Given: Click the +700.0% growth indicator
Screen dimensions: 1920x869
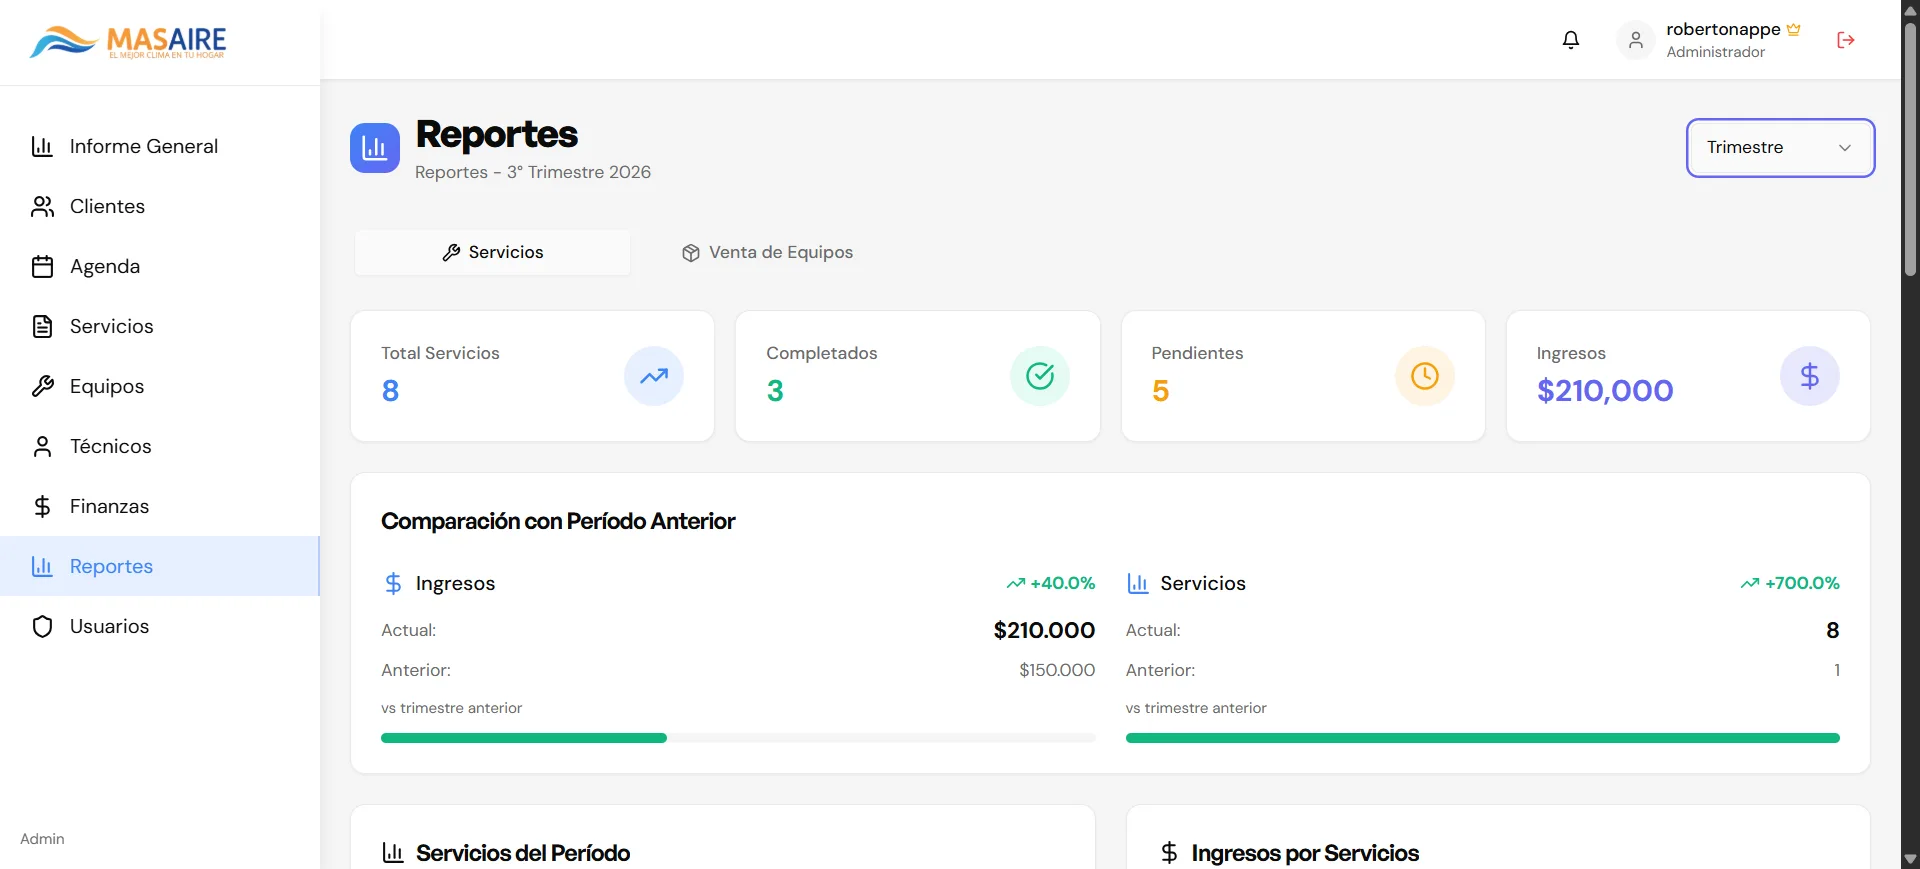Looking at the screenshot, I should click(1790, 583).
